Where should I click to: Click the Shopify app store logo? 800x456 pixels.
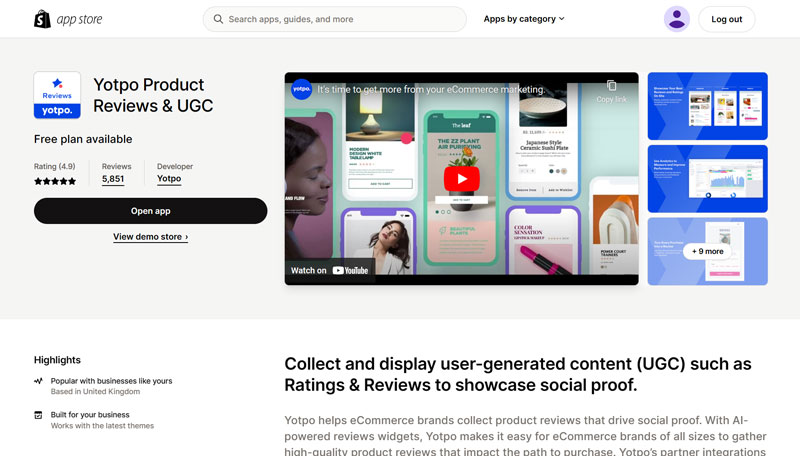[68, 19]
